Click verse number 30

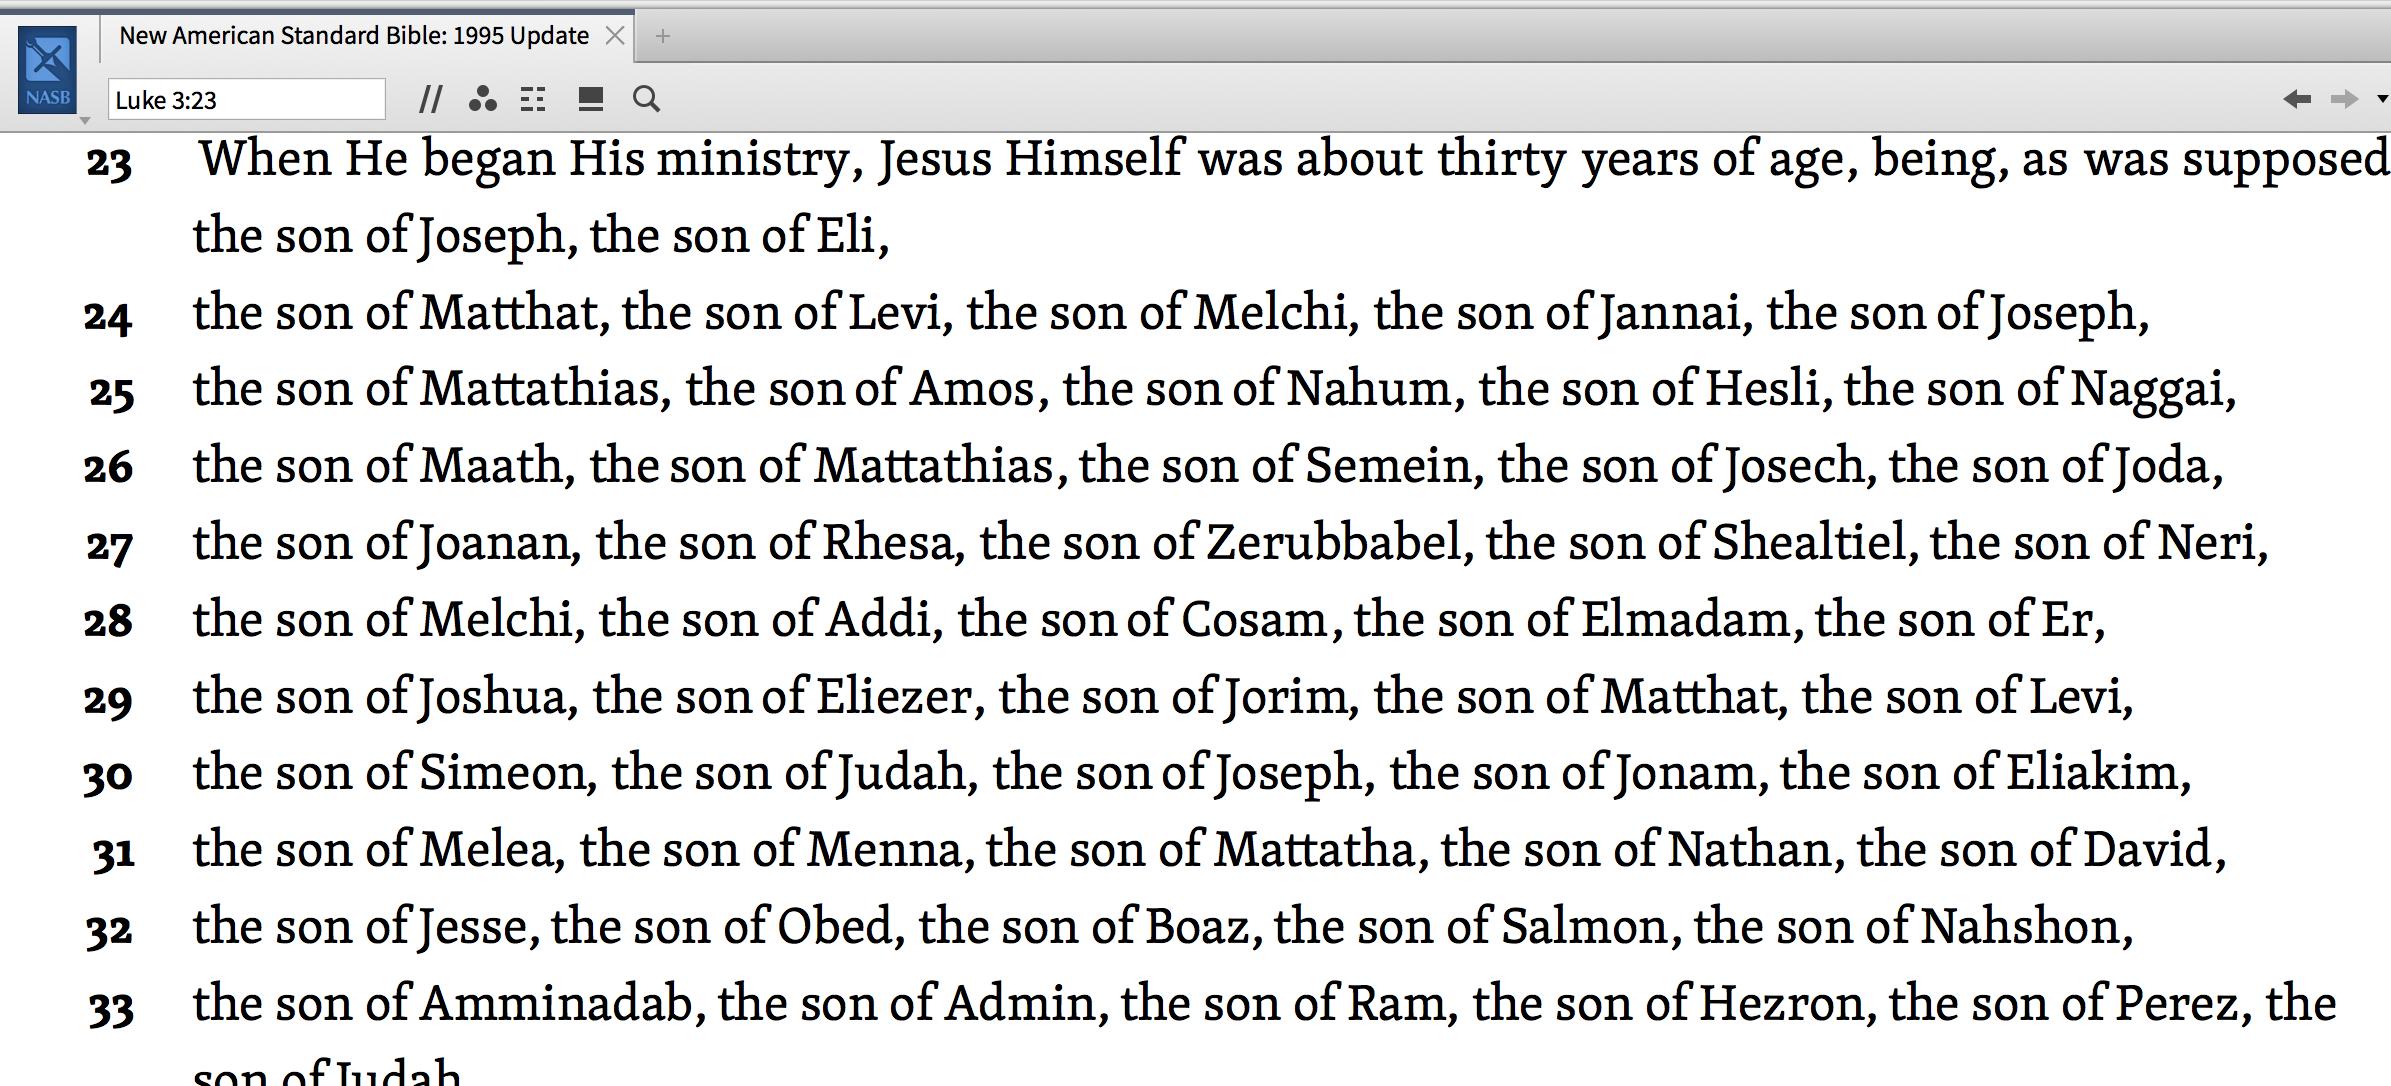[x=108, y=775]
